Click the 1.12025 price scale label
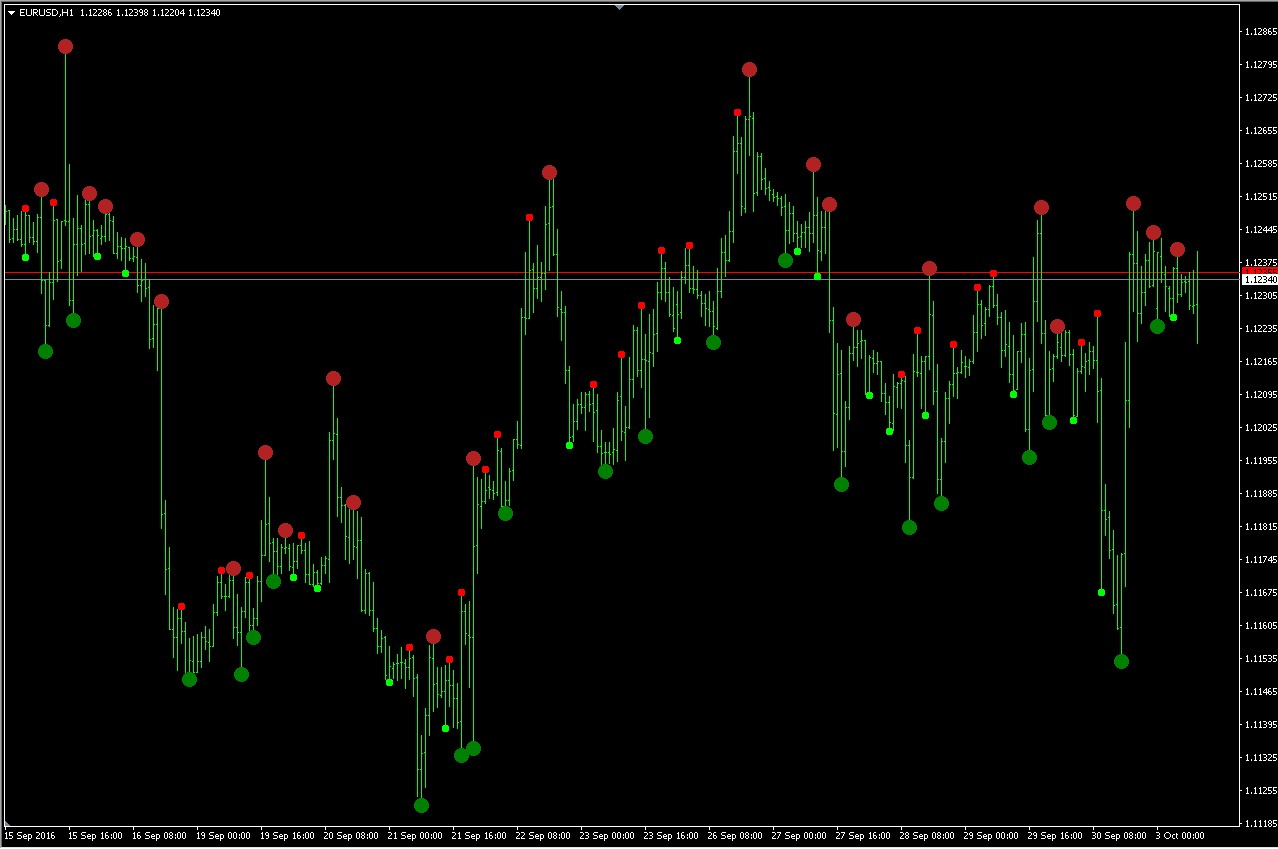The width and height of the screenshot is (1278, 849). pos(1259,427)
